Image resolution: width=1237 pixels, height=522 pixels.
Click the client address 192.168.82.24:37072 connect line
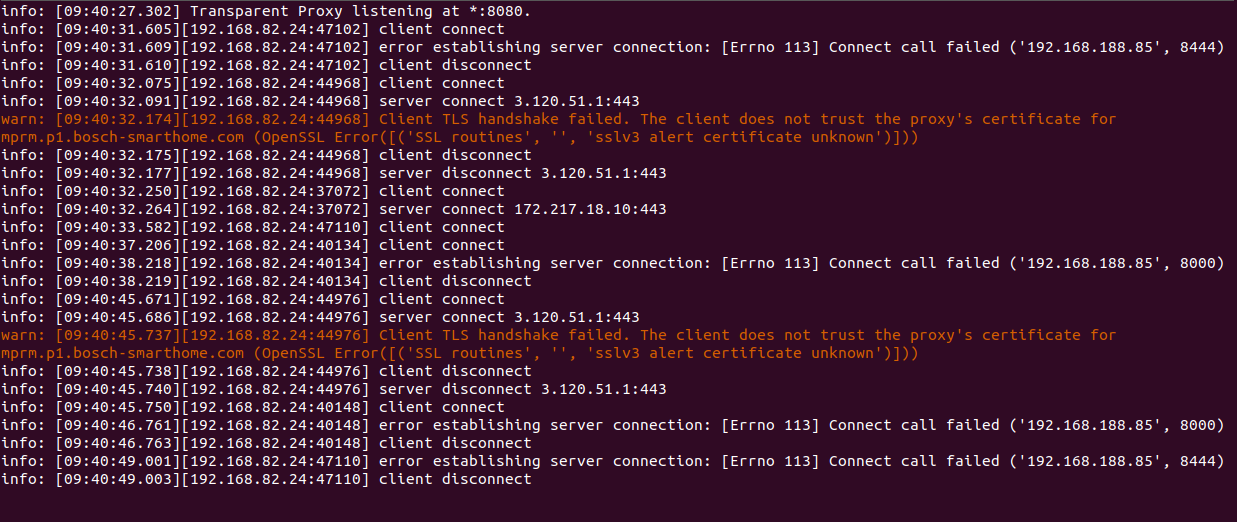(253, 191)
